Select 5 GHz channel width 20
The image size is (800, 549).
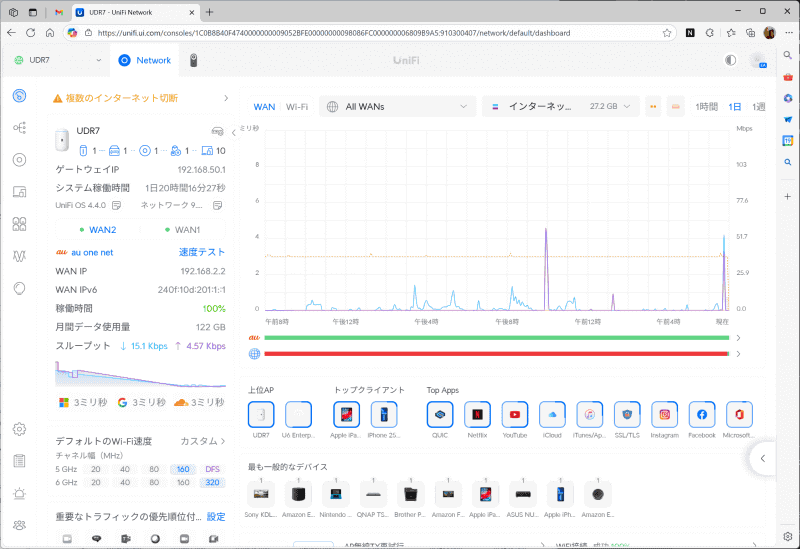click(x=95, y=469)
